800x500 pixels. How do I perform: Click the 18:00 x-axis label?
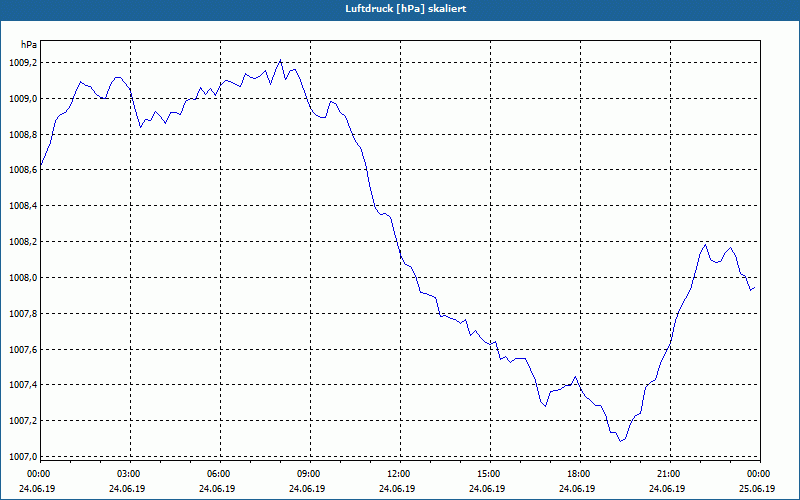point(580,474)
